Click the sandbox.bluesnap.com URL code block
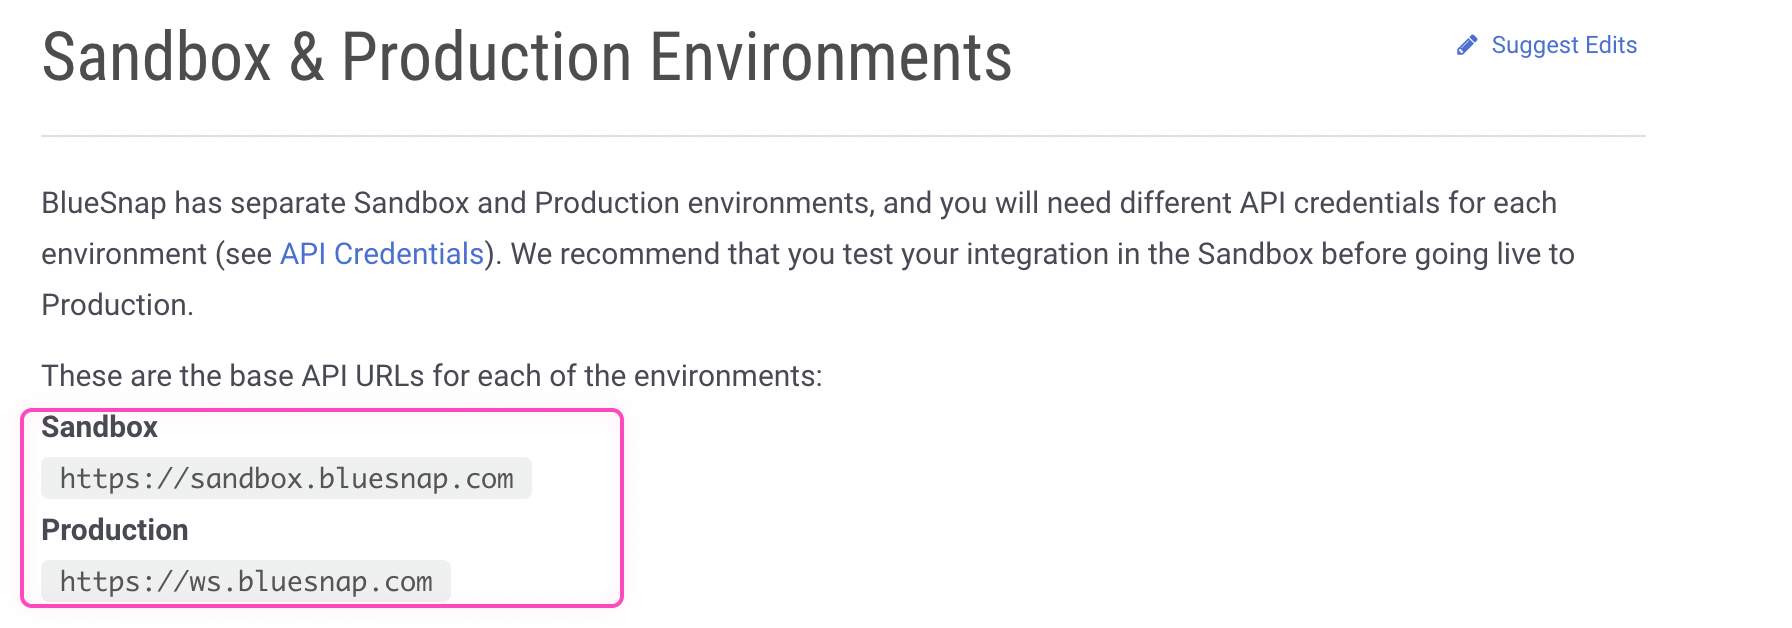The height and width of the screenshot is (628, 1792). (x=286, y=478)
